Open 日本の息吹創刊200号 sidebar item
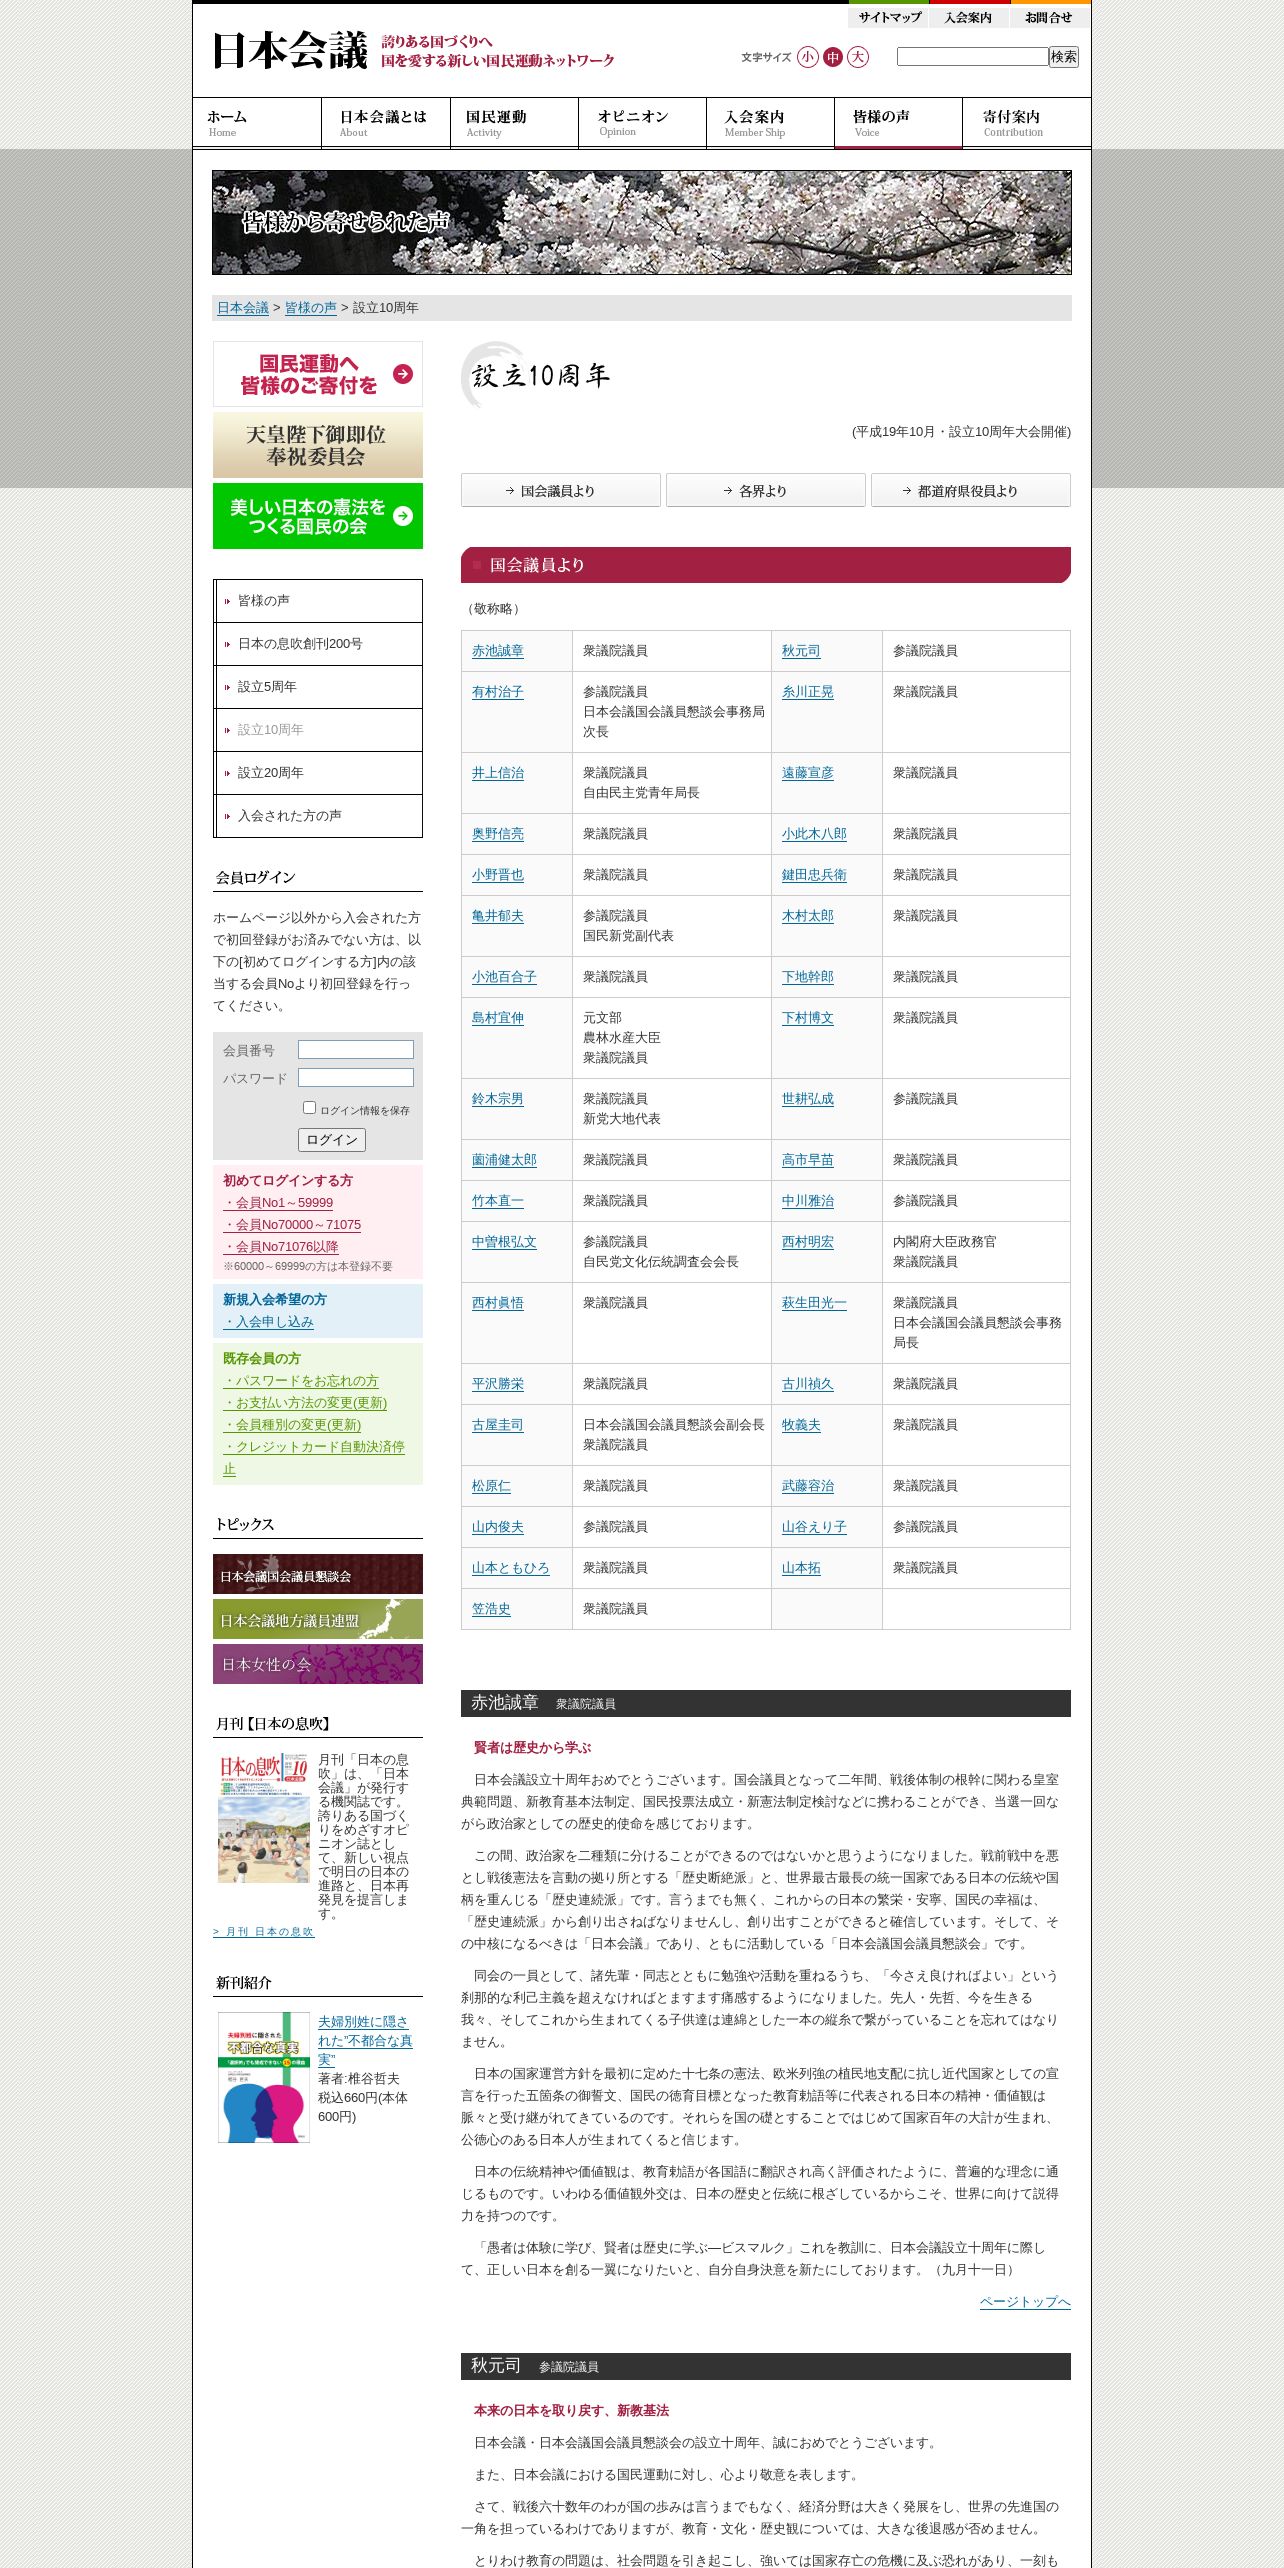The height and width of the screenshot is (2568, 1284). 318,644
